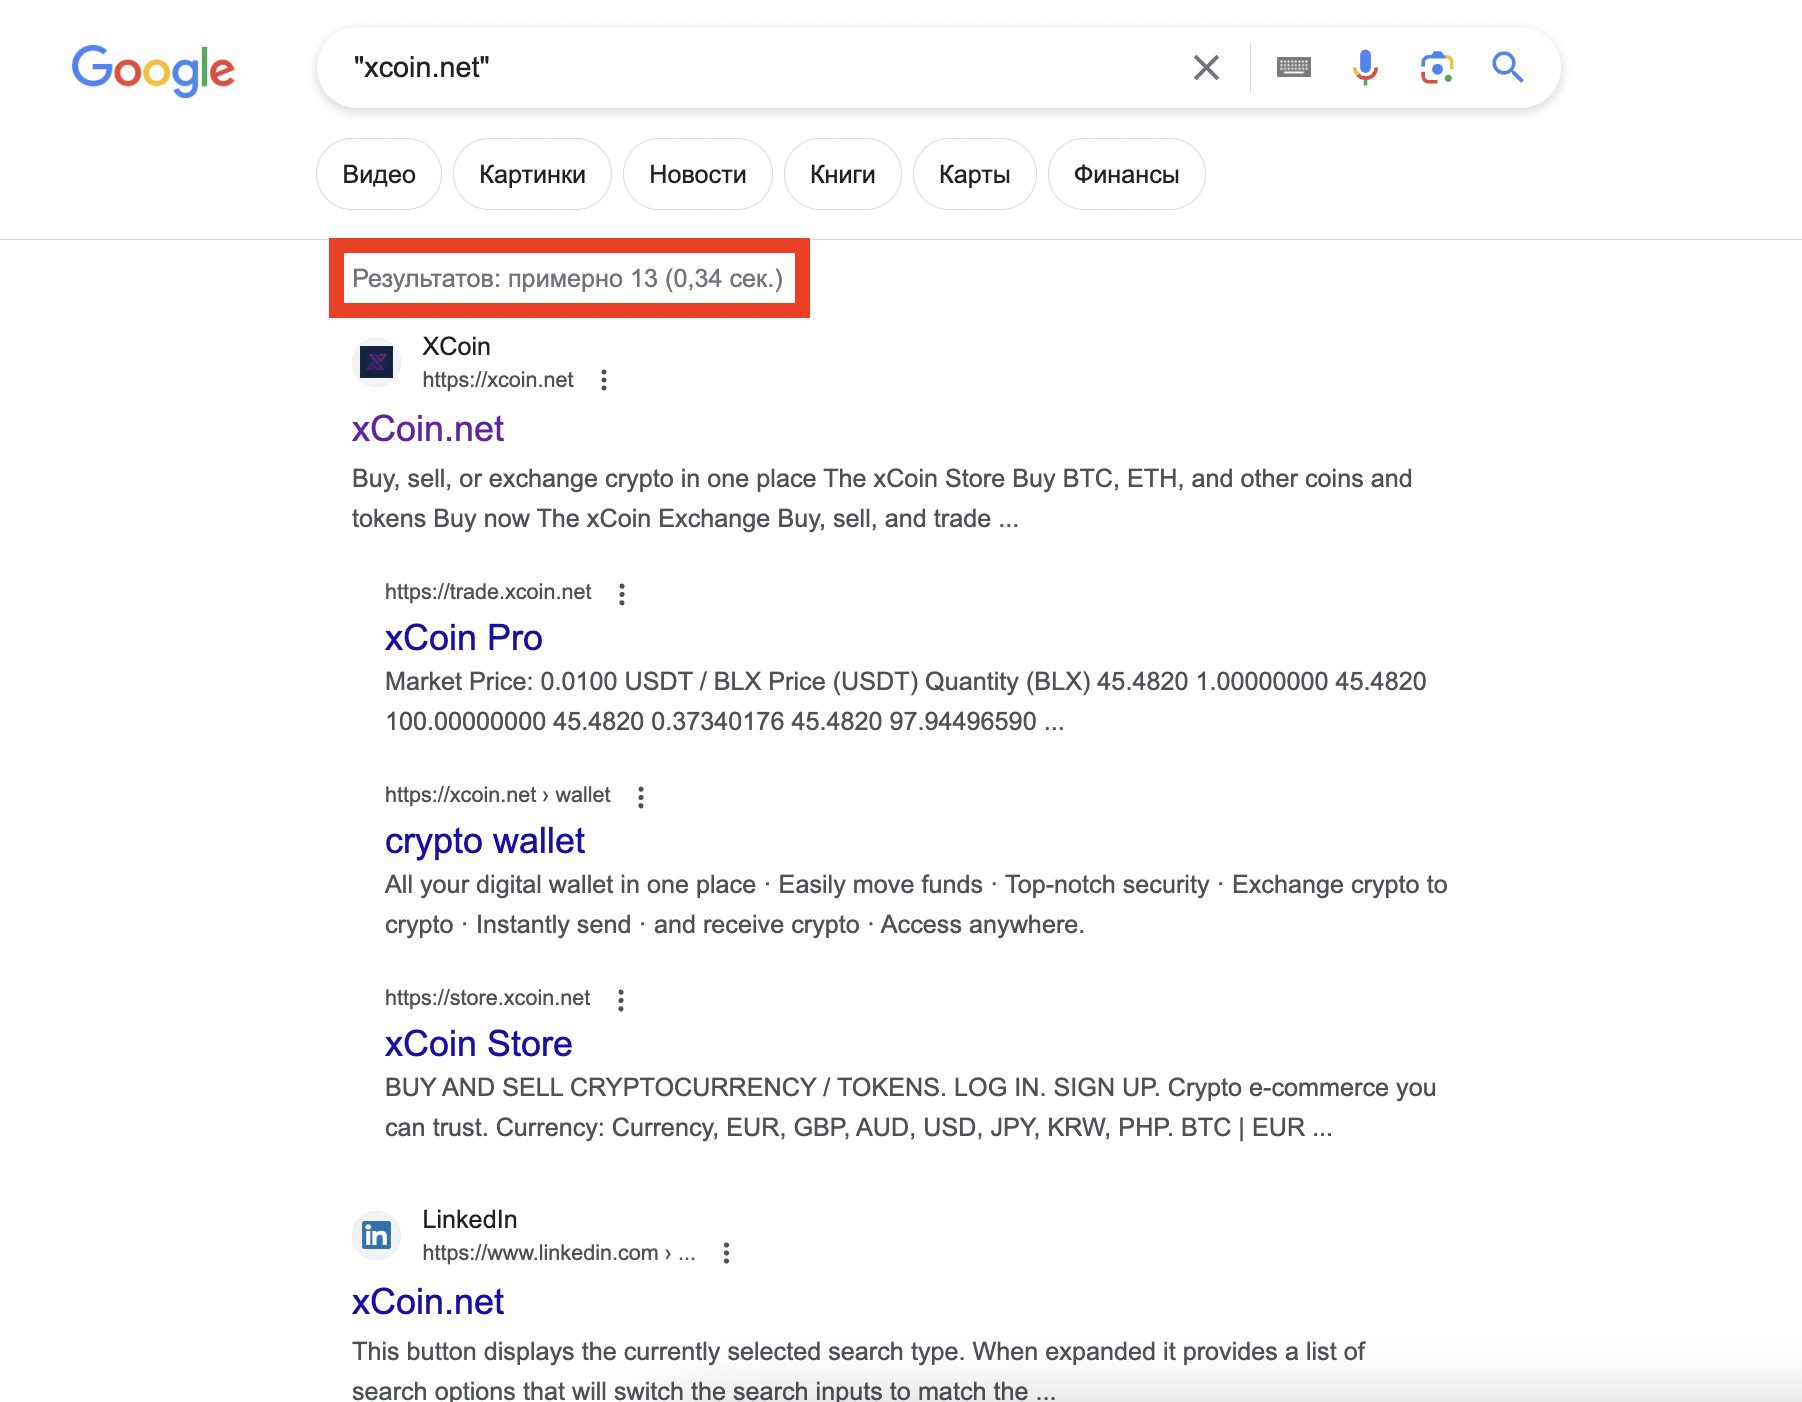
Task: Start voice search with microphone icon
Action: [x=1365, y=68]
